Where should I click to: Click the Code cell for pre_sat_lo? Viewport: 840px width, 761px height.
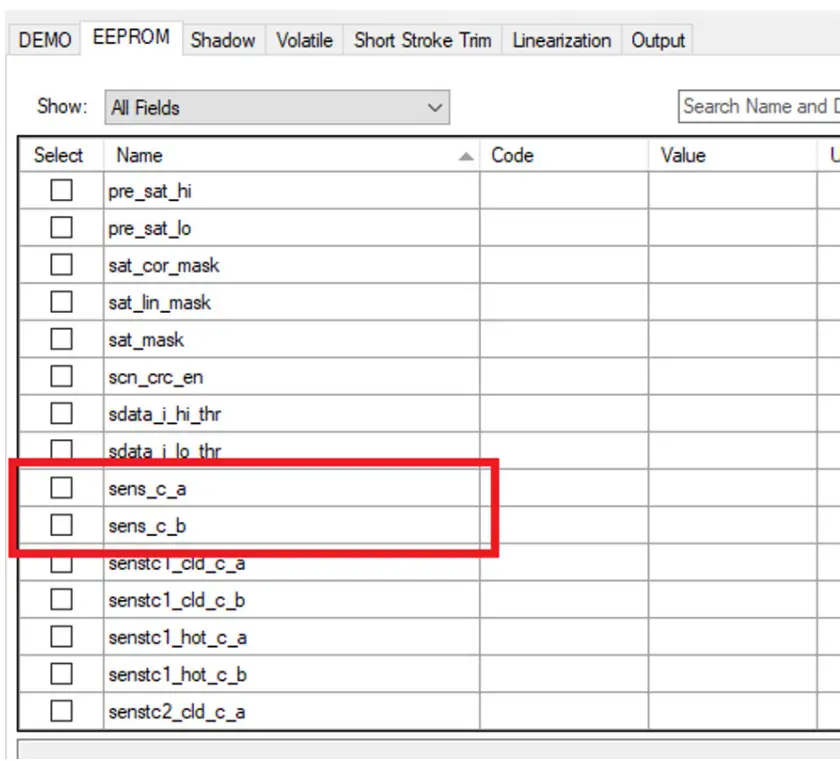tap(563, 228)
